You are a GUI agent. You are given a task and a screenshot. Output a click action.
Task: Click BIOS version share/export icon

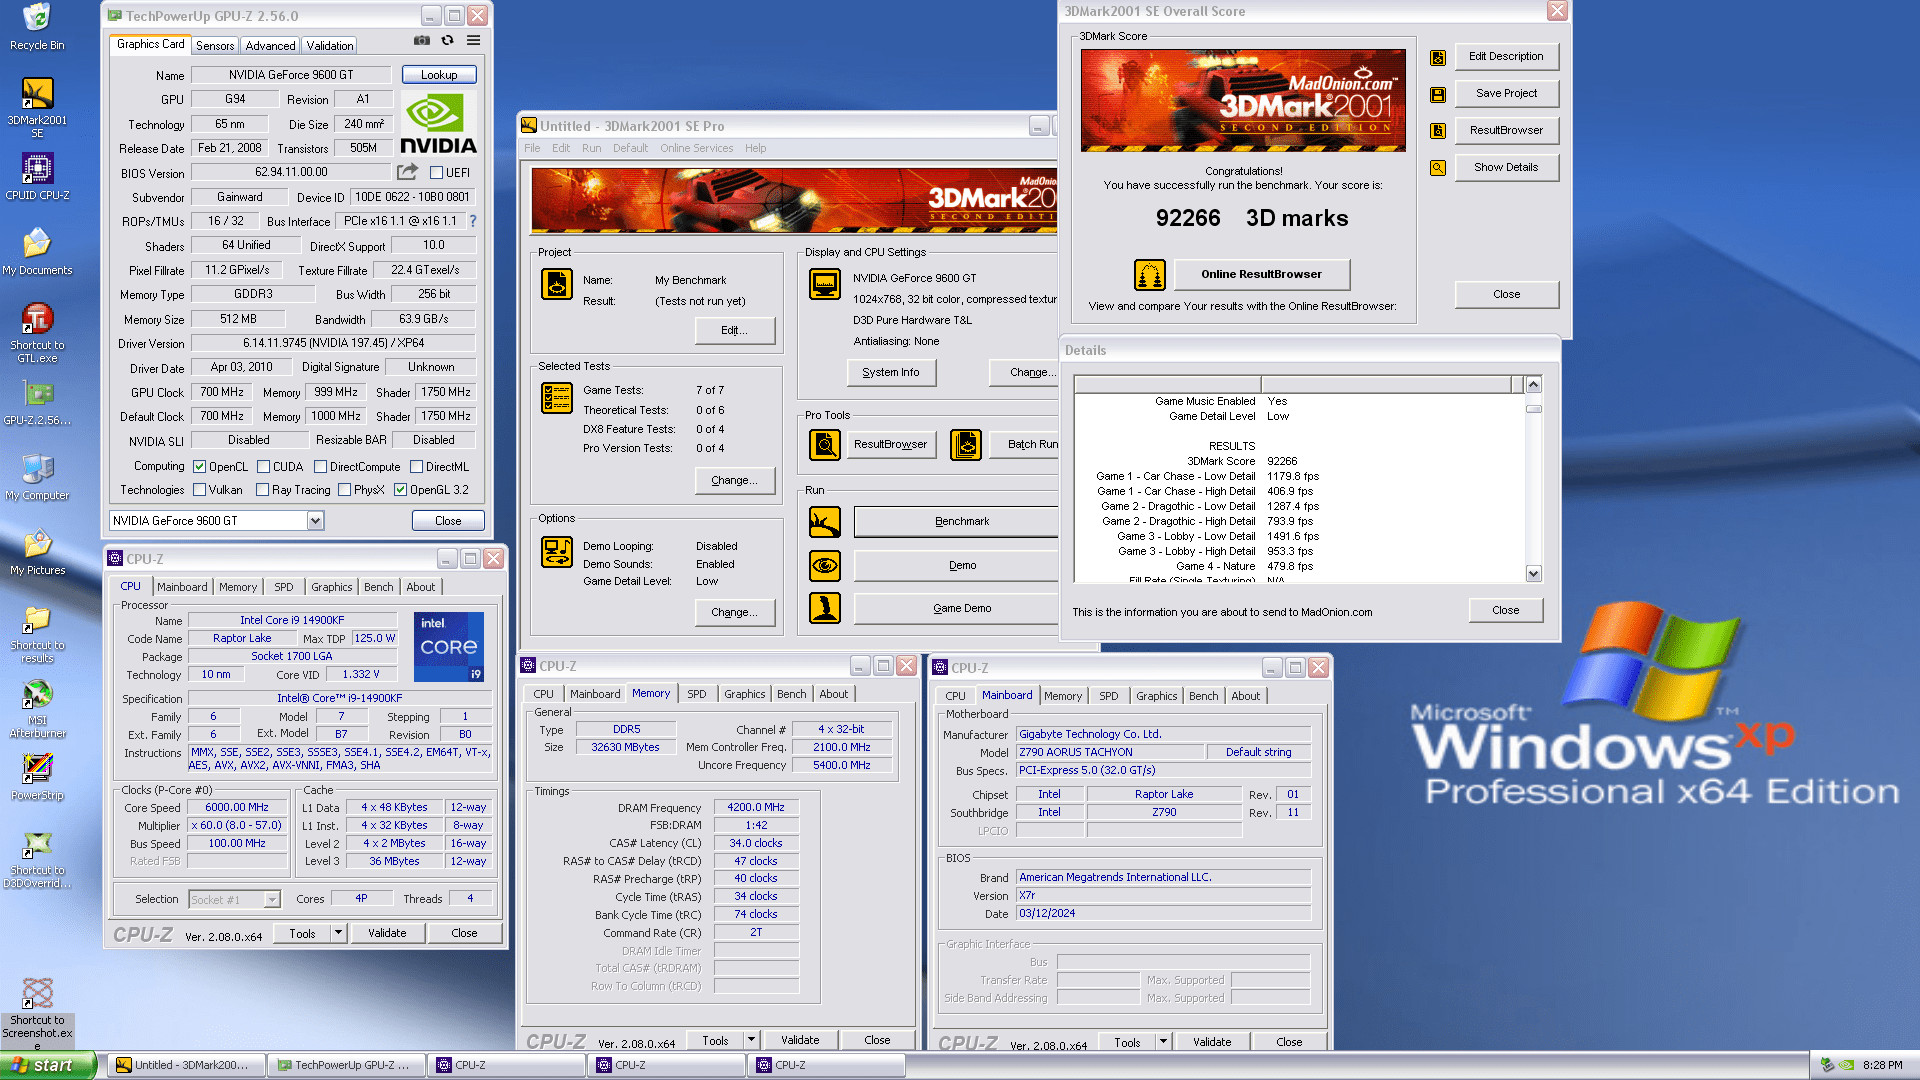pos(407,172)
